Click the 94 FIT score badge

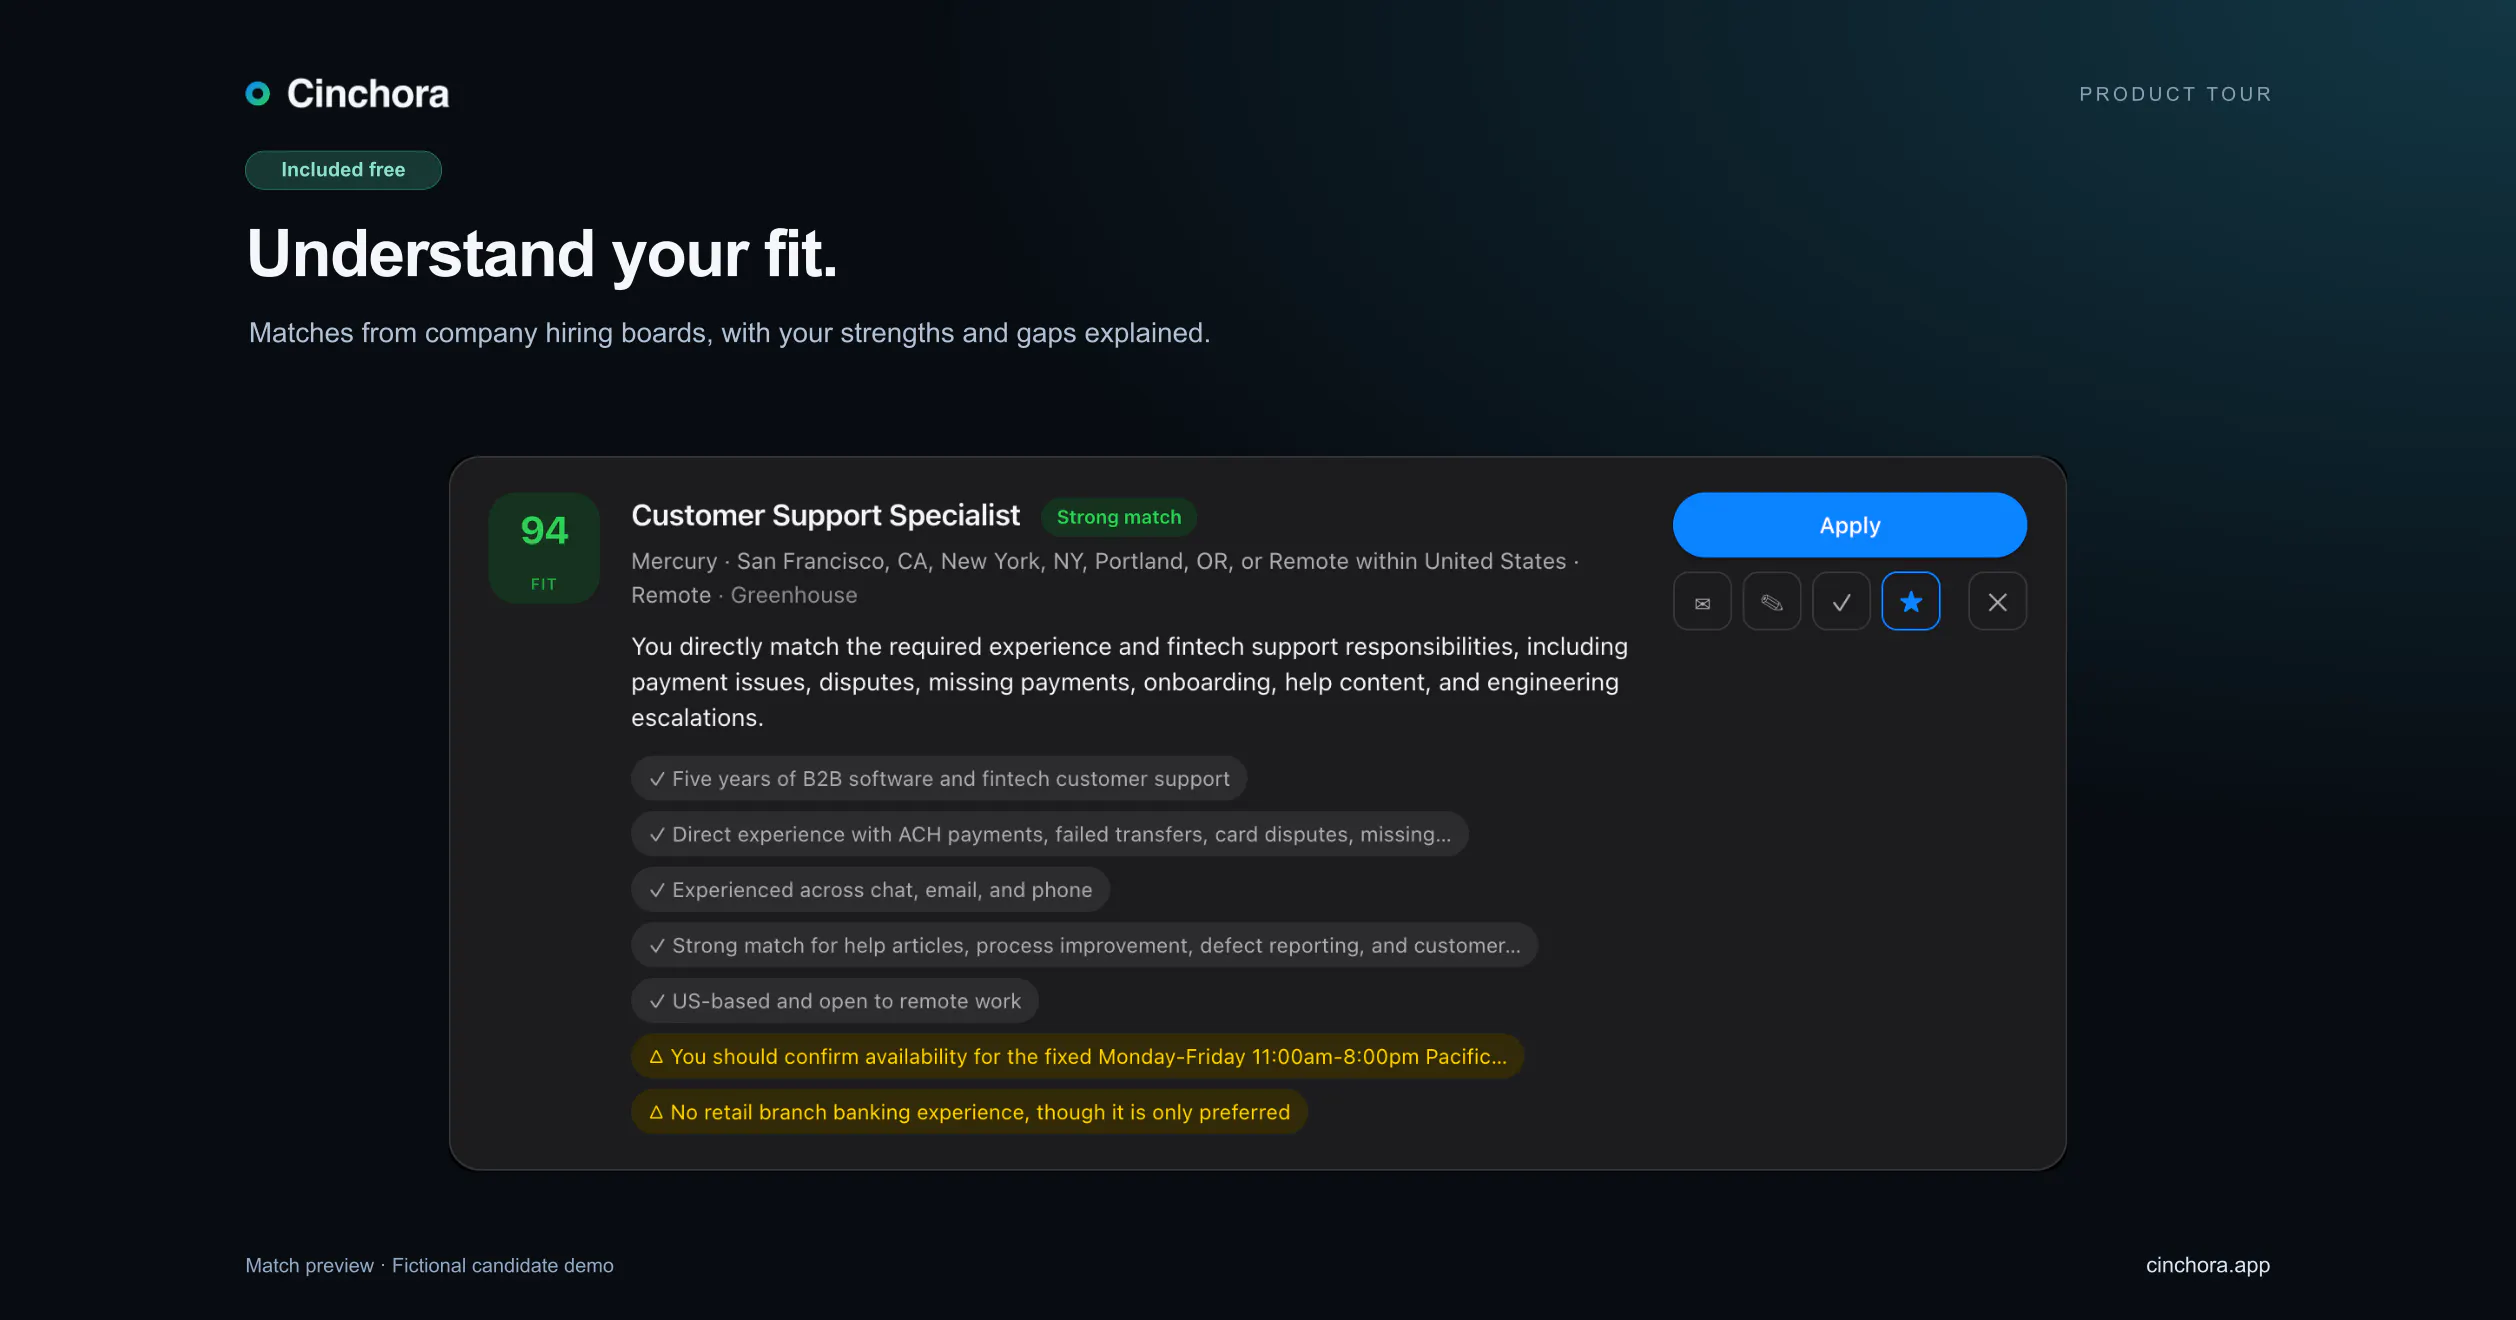click(544, 548)
